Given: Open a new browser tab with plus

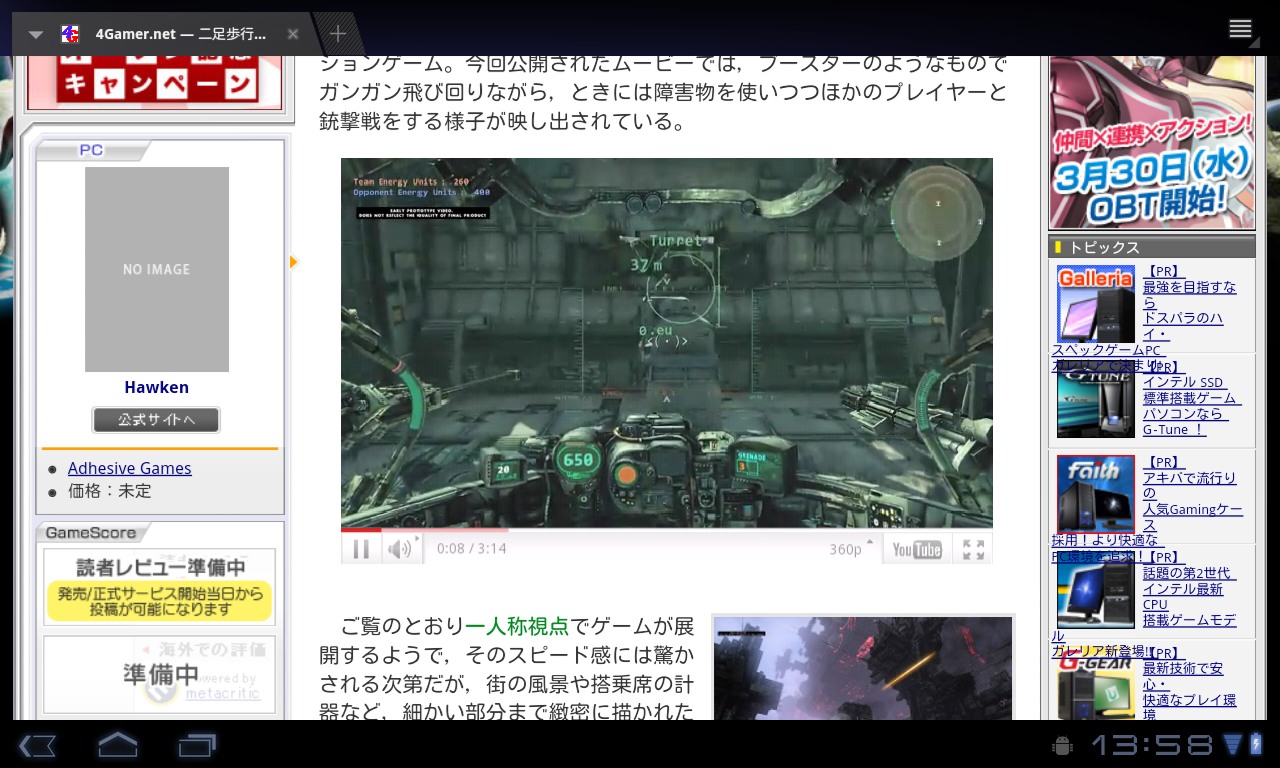Looking at the screenshot, I should (338, 34).
